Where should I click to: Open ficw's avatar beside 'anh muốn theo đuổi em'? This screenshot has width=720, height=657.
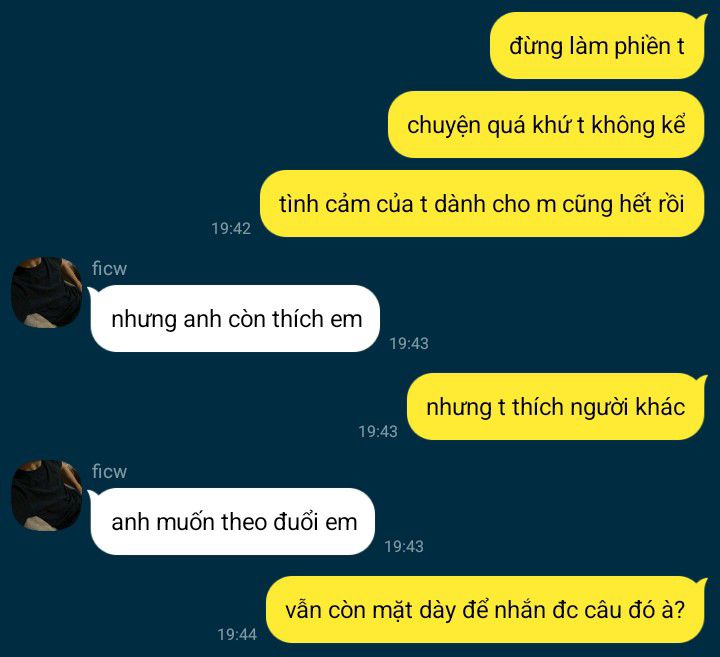point(46,495)
